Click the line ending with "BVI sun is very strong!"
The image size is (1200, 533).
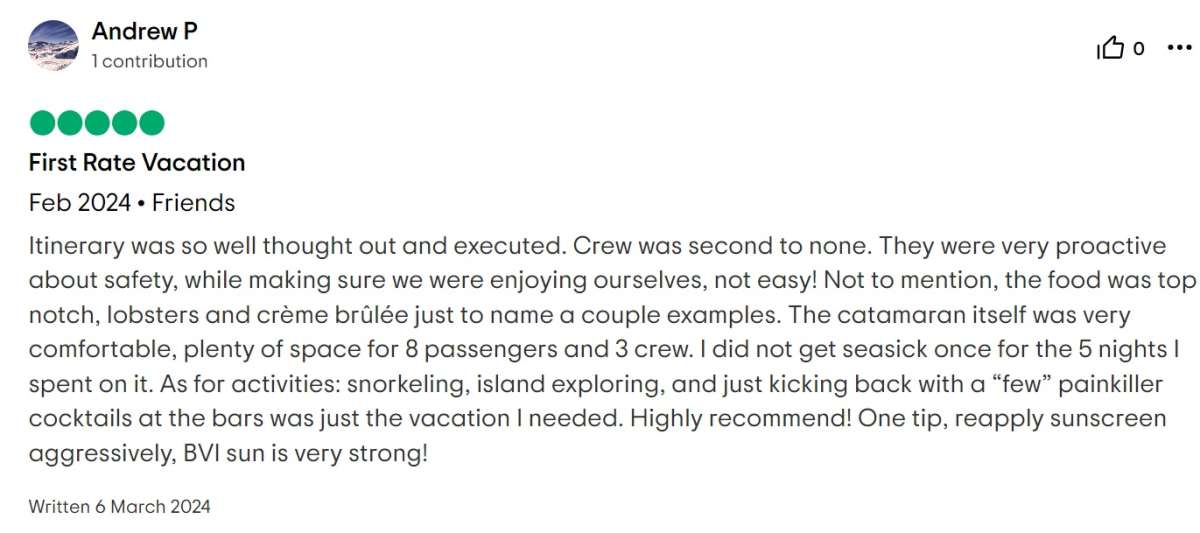coord(229,454)
